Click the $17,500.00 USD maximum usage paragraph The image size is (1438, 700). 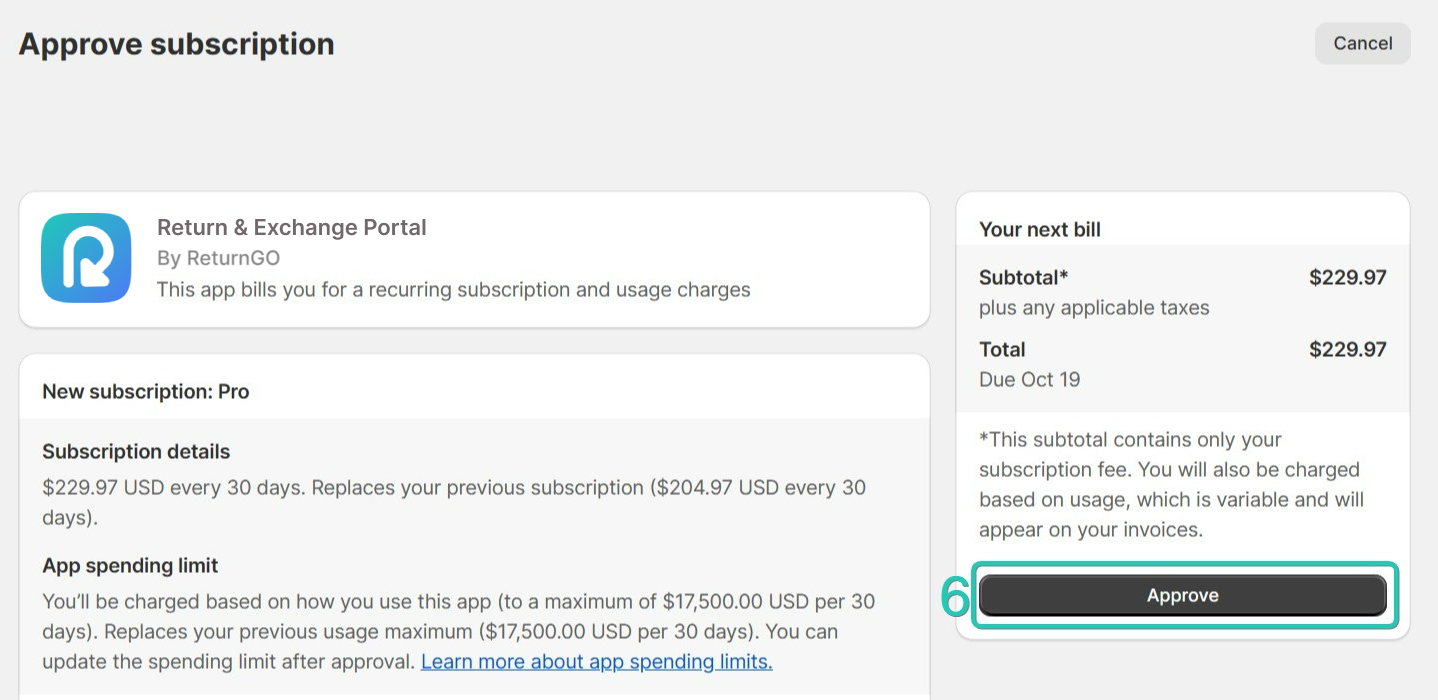click(458, 631)
